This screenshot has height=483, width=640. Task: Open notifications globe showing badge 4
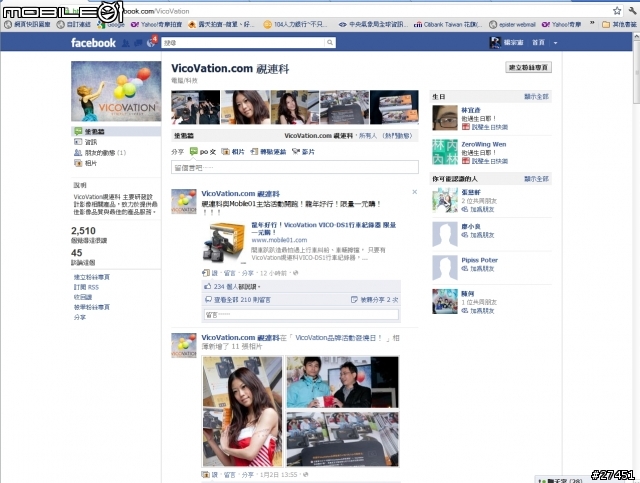point(151,42)
